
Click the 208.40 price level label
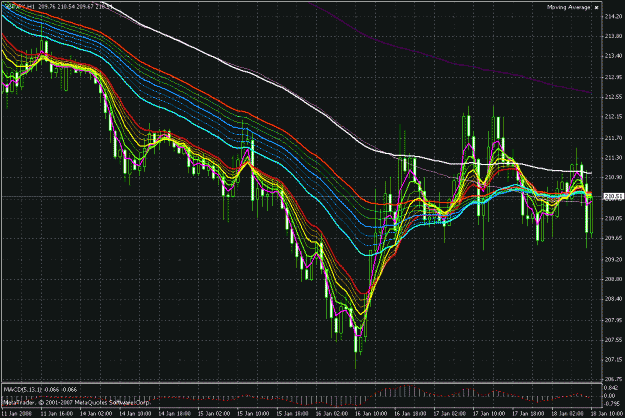pos(614,298)
